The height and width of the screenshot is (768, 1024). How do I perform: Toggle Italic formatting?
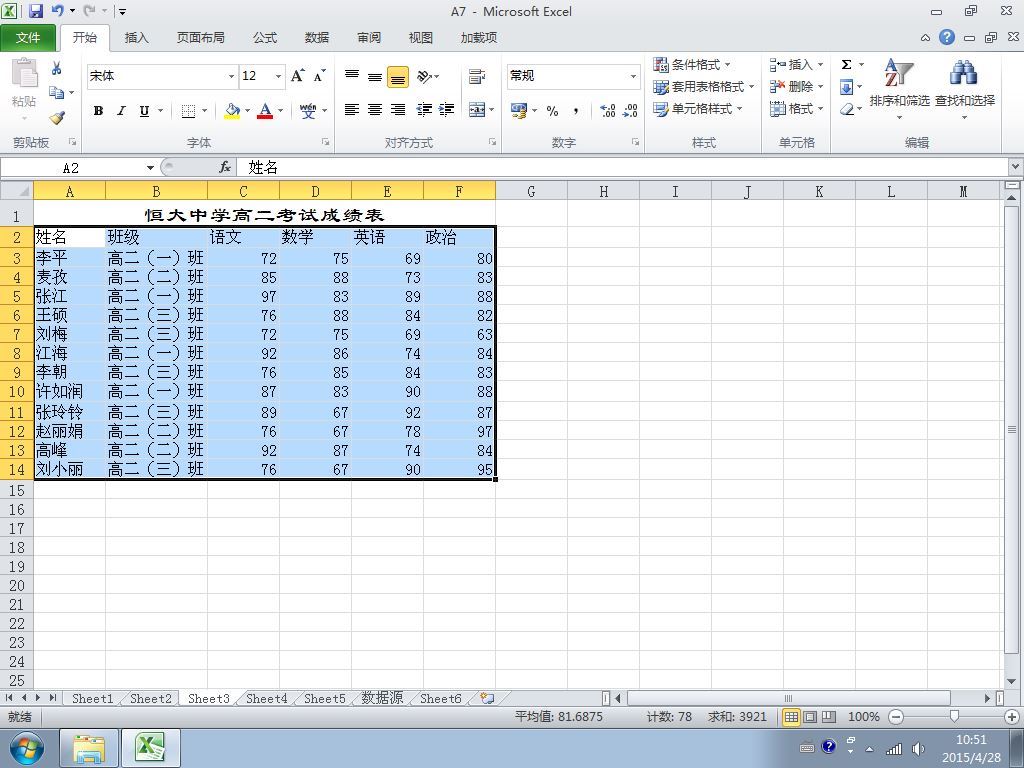point(121,110)
